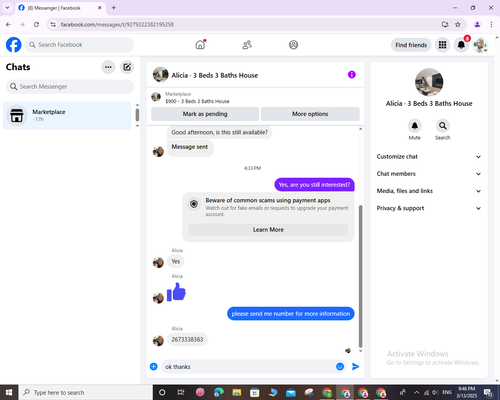Screen dimensions: 500x400
Task: Open the Marketplace chat in the list
Action: click(x=67, y=116)
